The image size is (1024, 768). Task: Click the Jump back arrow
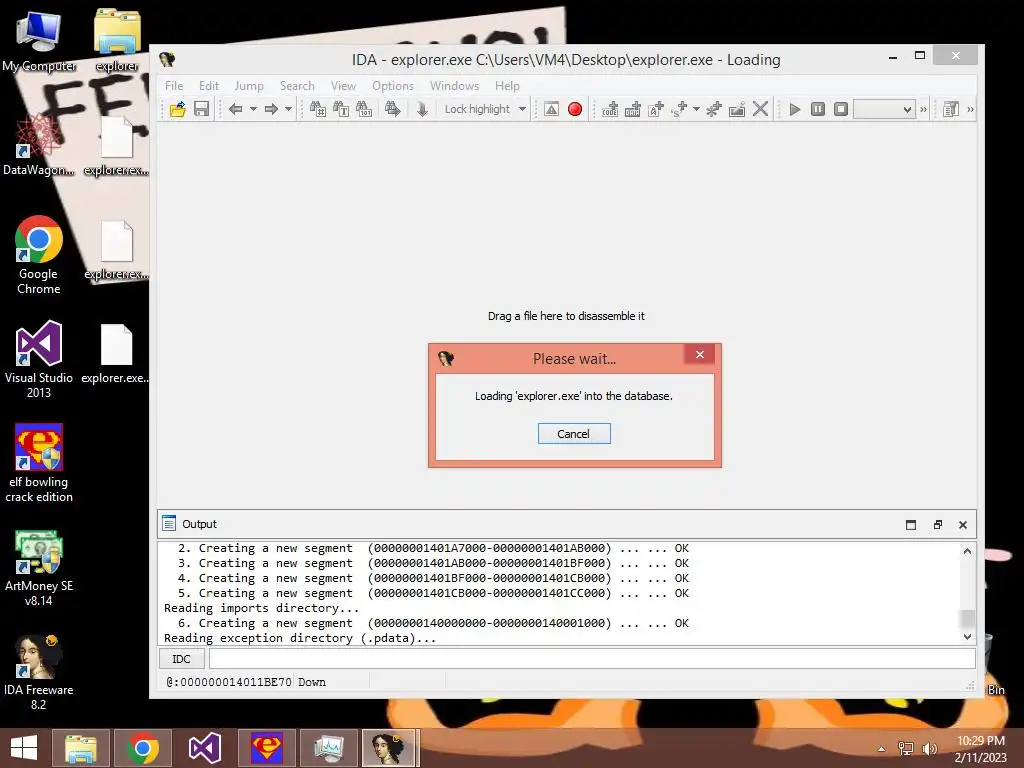pos(236,109)
